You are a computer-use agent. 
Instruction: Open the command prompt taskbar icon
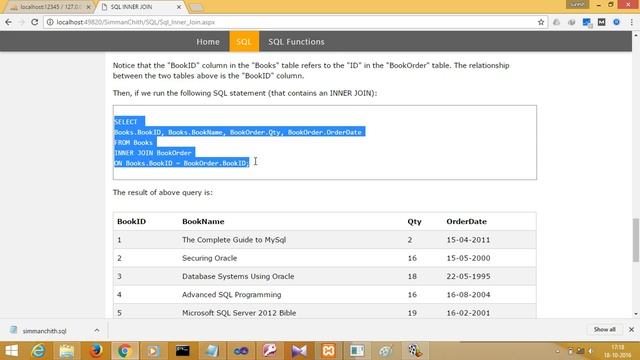tap(182, 351)
